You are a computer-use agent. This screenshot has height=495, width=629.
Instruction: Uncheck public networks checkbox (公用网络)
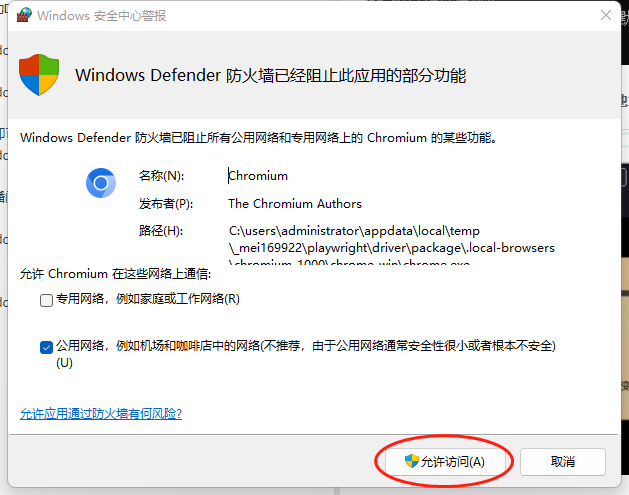coord(47,347)
